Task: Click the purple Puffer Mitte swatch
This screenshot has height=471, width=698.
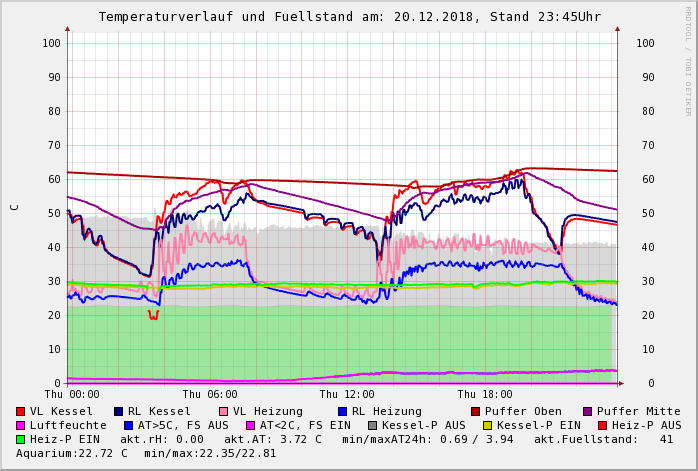Action: point(588,412)
